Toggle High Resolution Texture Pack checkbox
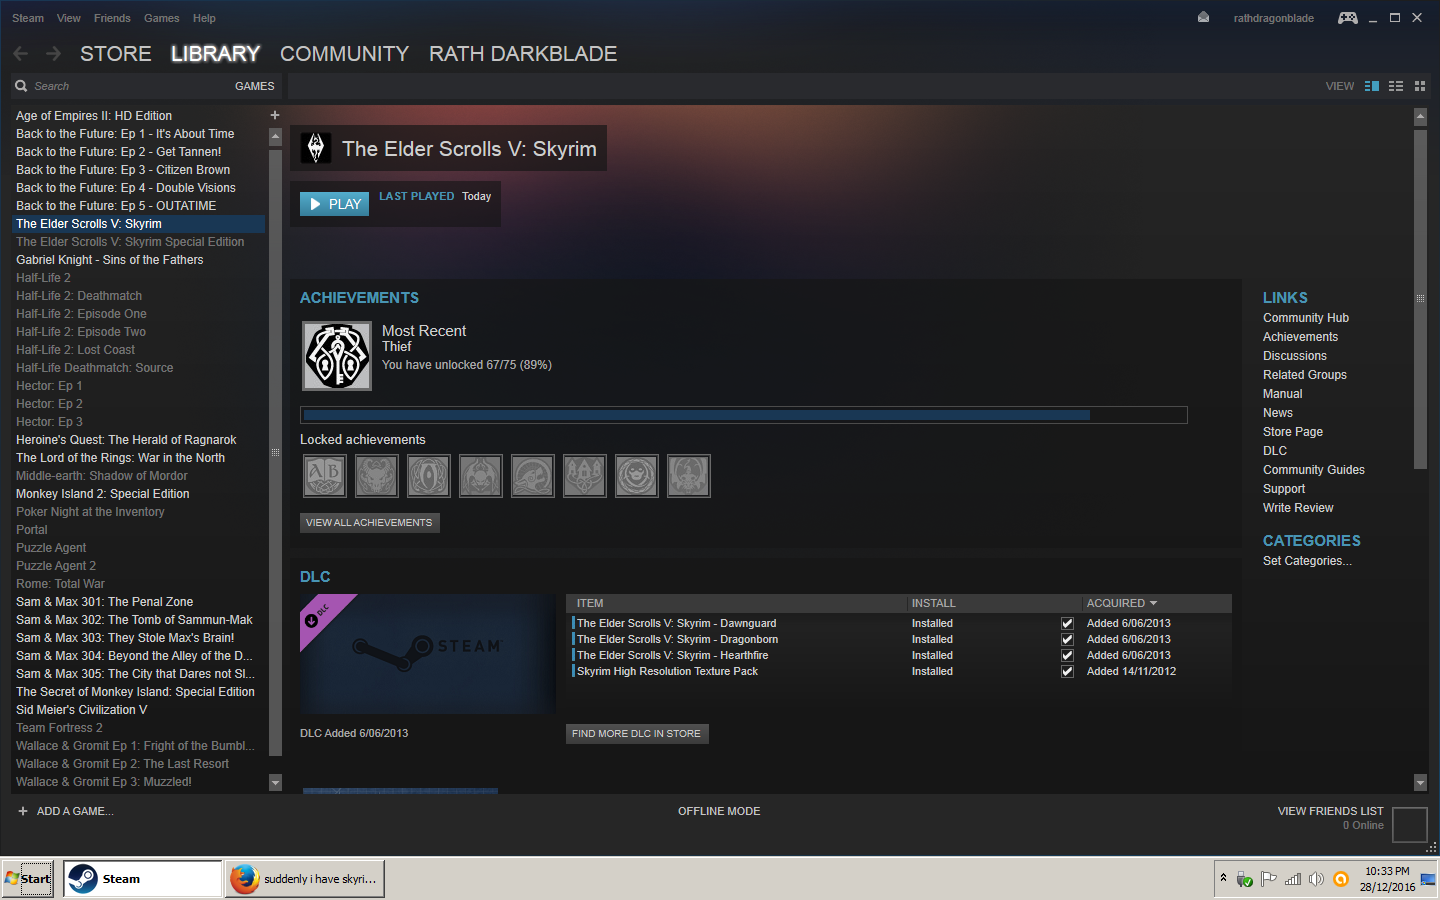This screenshot has height=900, width=1440. (x=1067, y=671)
